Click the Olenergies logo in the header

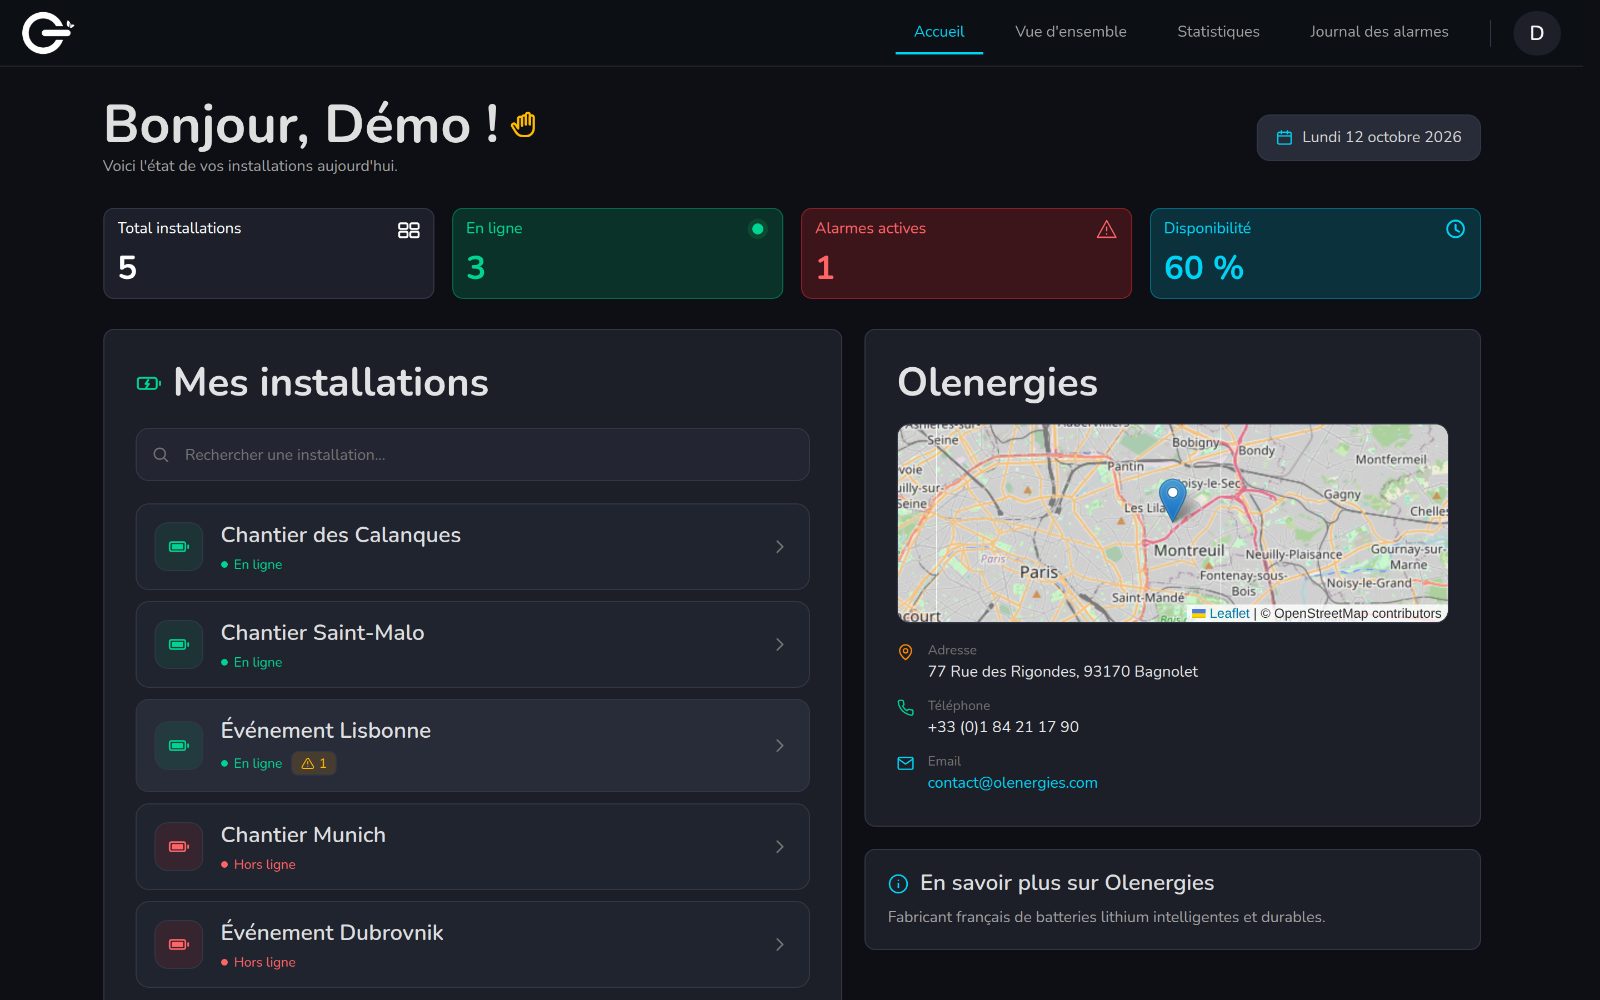click(x=48, y=33)
